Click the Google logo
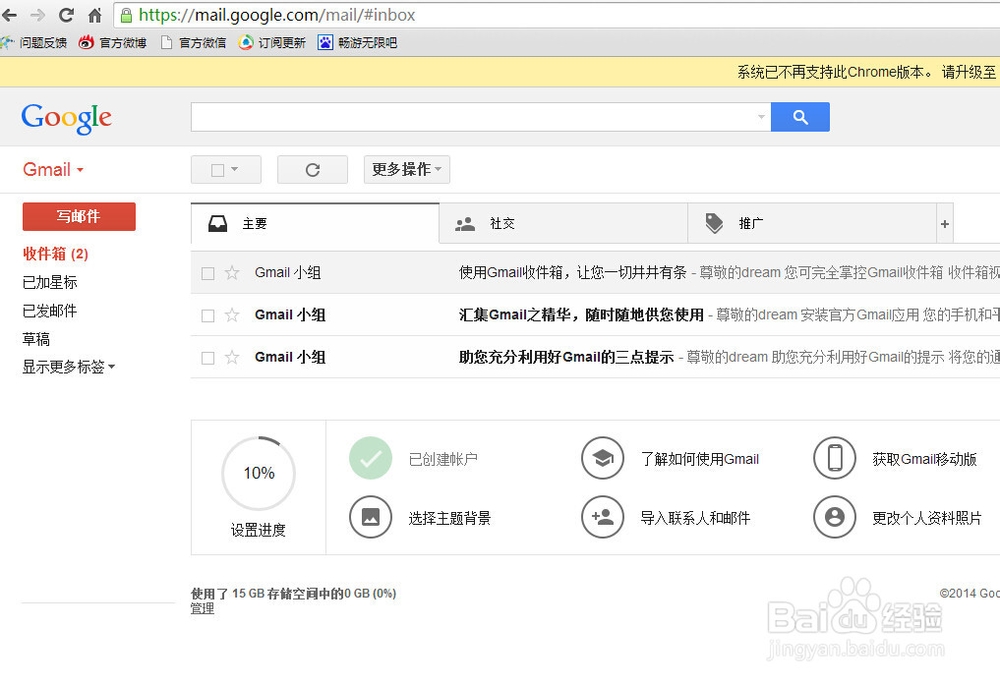1000x684 pixels. (x=66, y=118)
